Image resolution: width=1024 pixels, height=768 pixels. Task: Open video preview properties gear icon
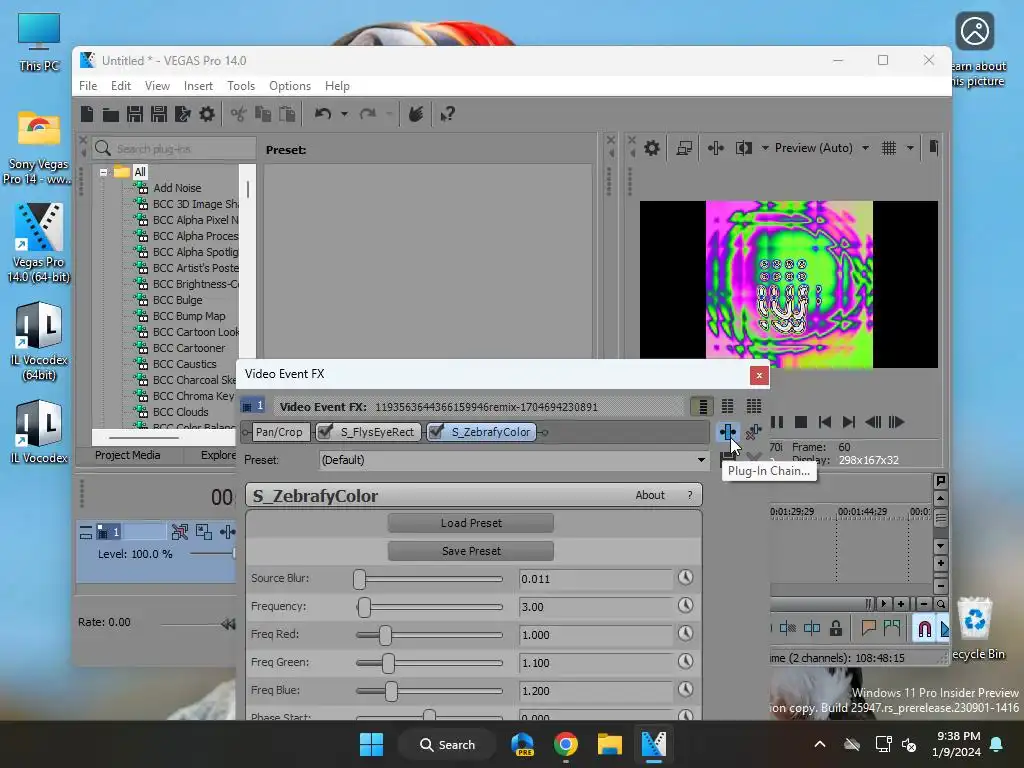[x=652, y=148]
